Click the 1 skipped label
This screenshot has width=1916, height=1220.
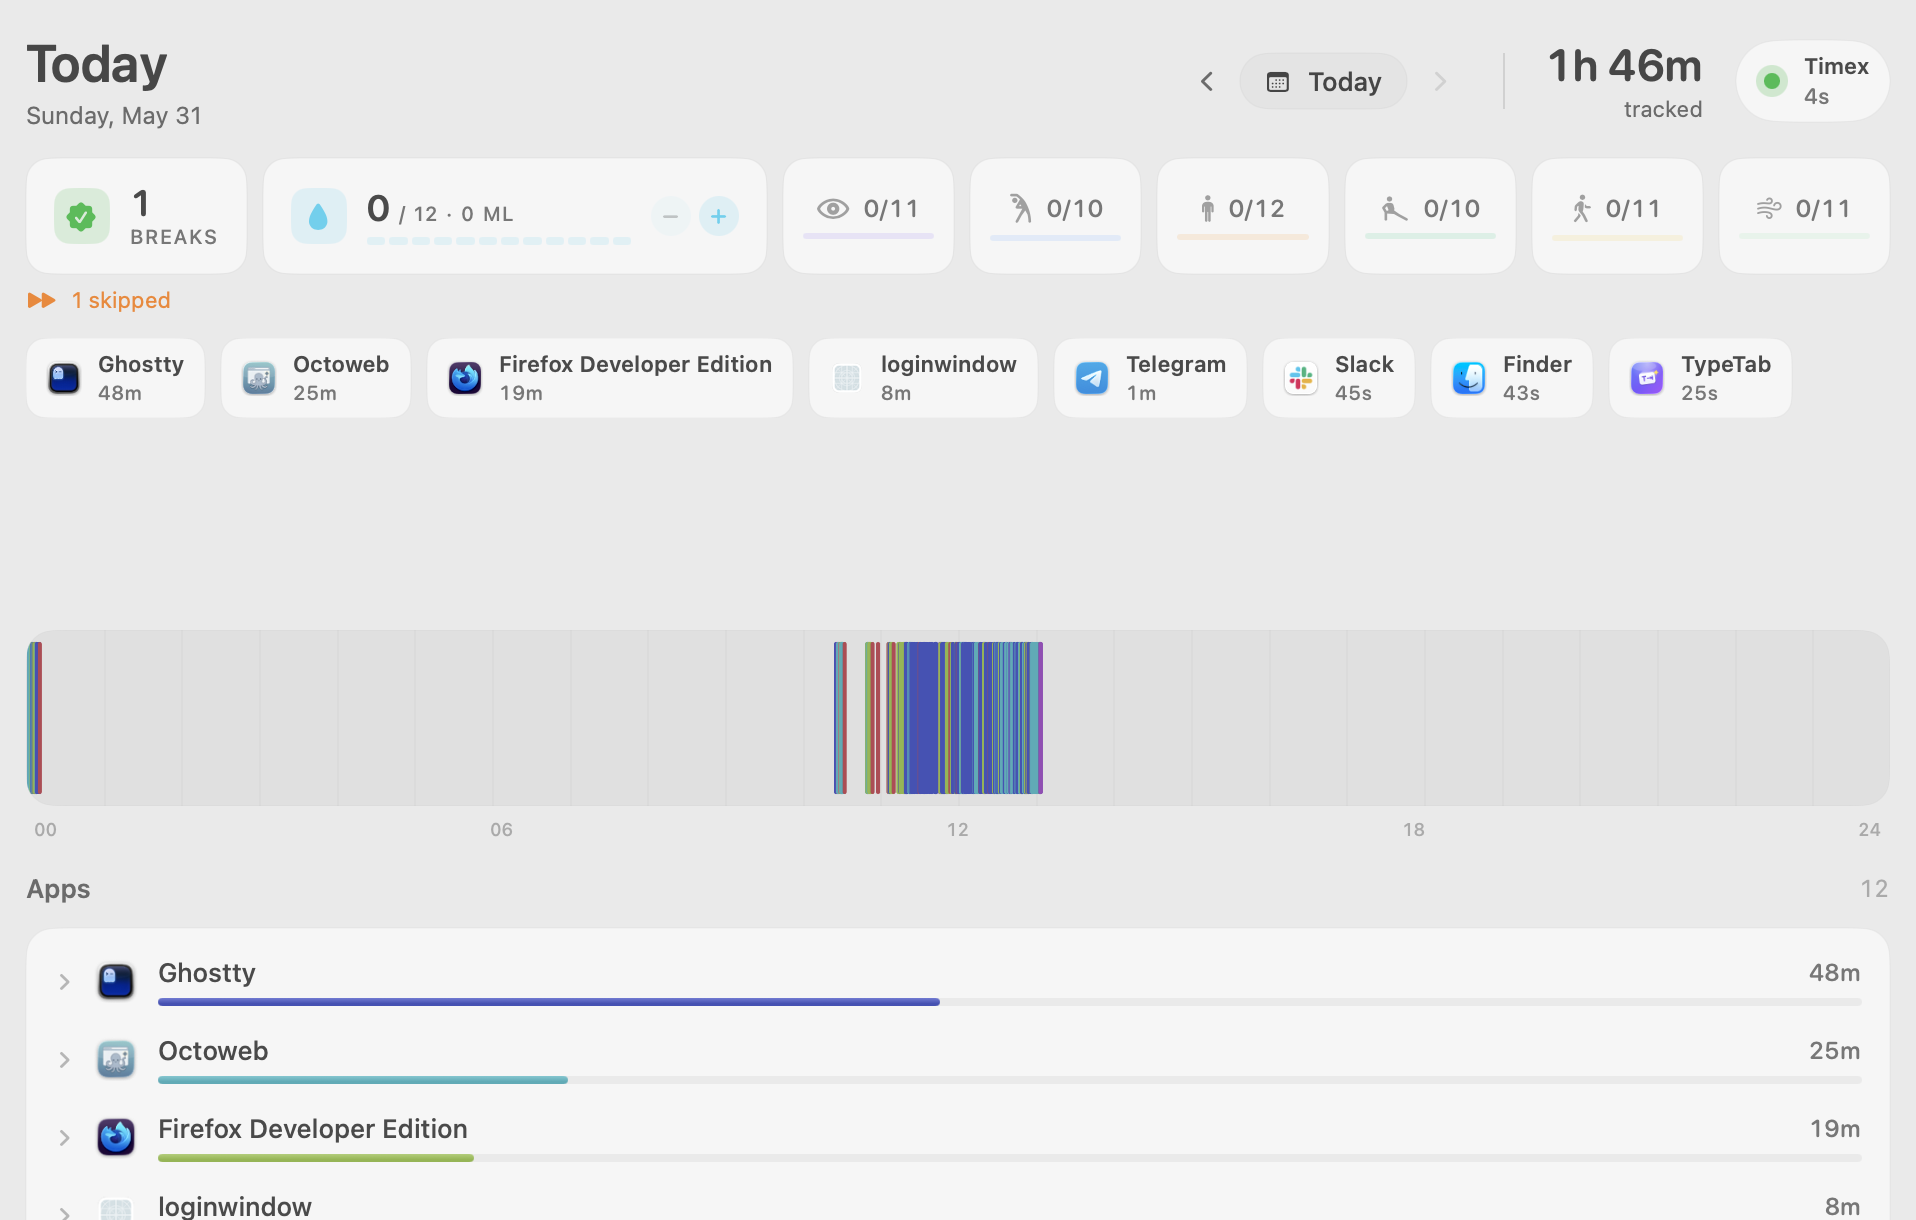pyautogui.click(x=121, y=300)
